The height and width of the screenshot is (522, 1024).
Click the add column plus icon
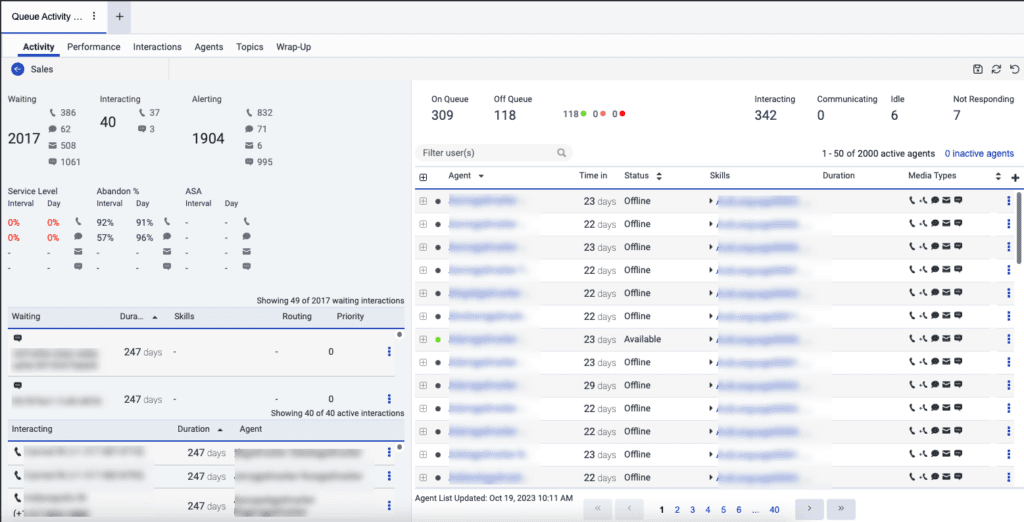tap(1016, 177)
